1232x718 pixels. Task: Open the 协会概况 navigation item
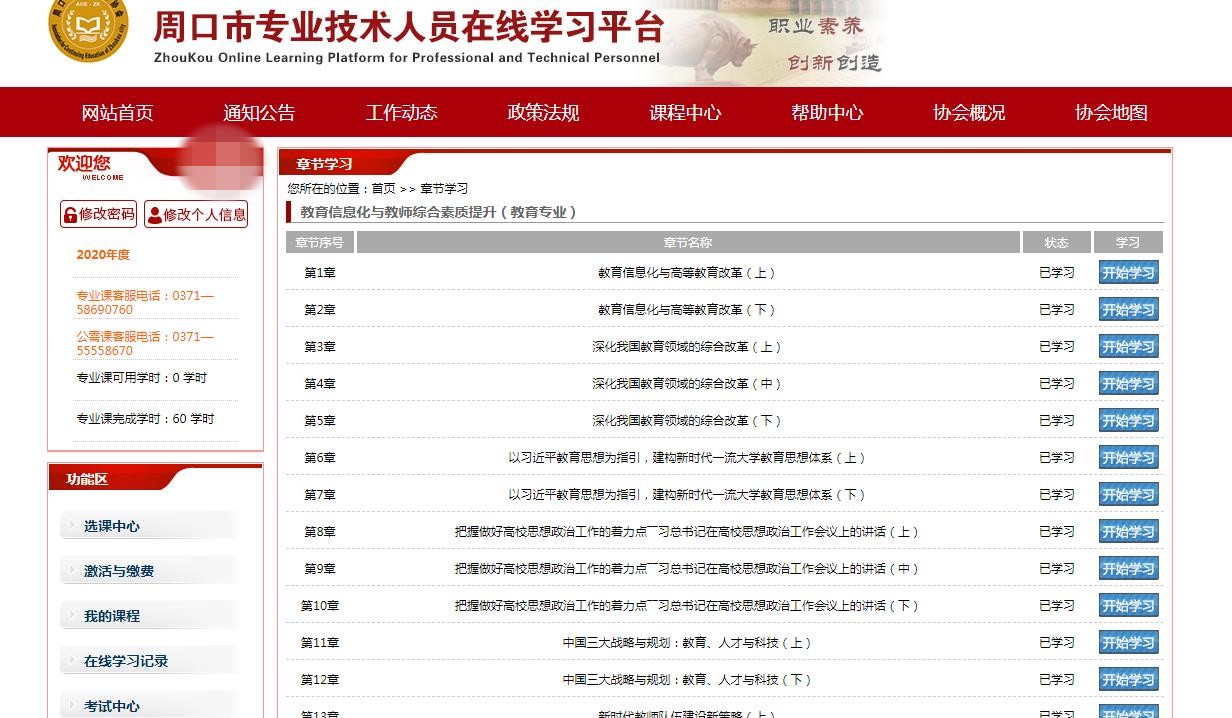click(969, 113)
